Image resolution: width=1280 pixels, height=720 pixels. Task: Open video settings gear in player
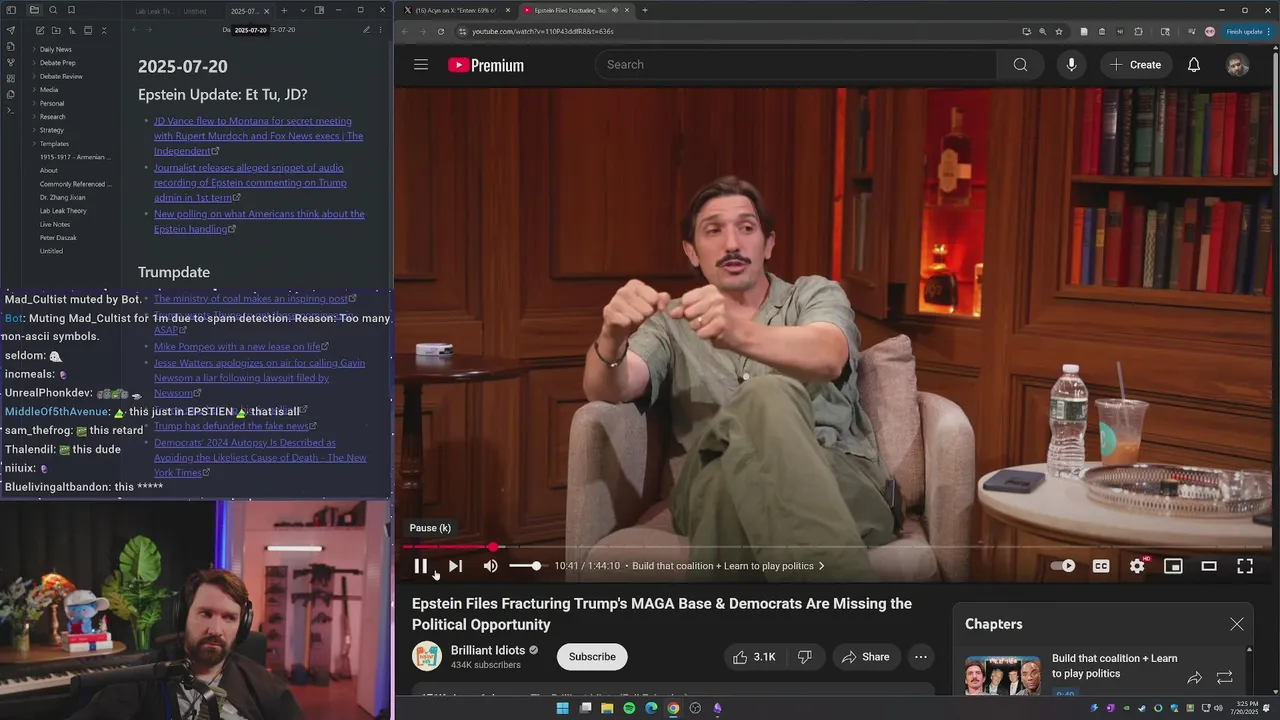pyautogui.click(x=1137, y=566)
